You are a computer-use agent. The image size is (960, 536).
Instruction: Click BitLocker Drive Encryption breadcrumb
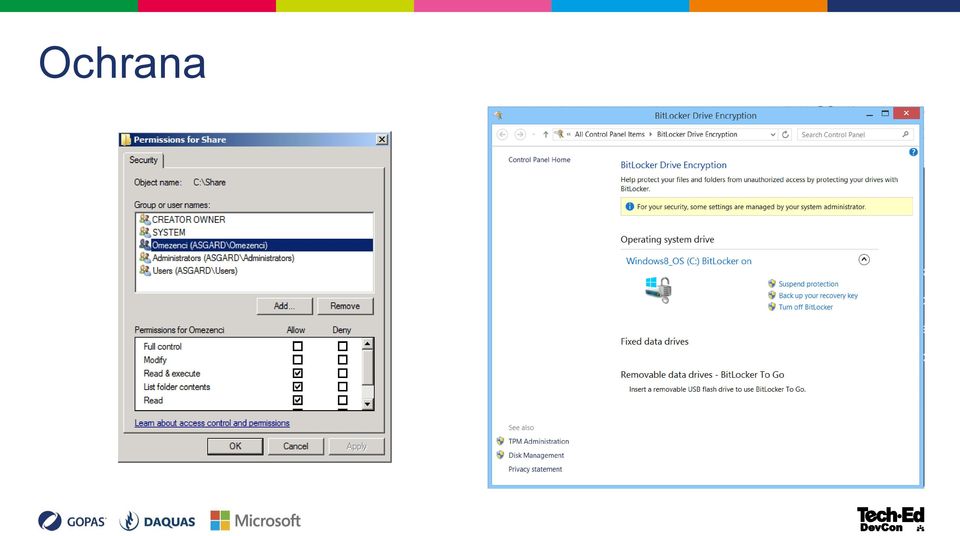click(x=697, y=134)
